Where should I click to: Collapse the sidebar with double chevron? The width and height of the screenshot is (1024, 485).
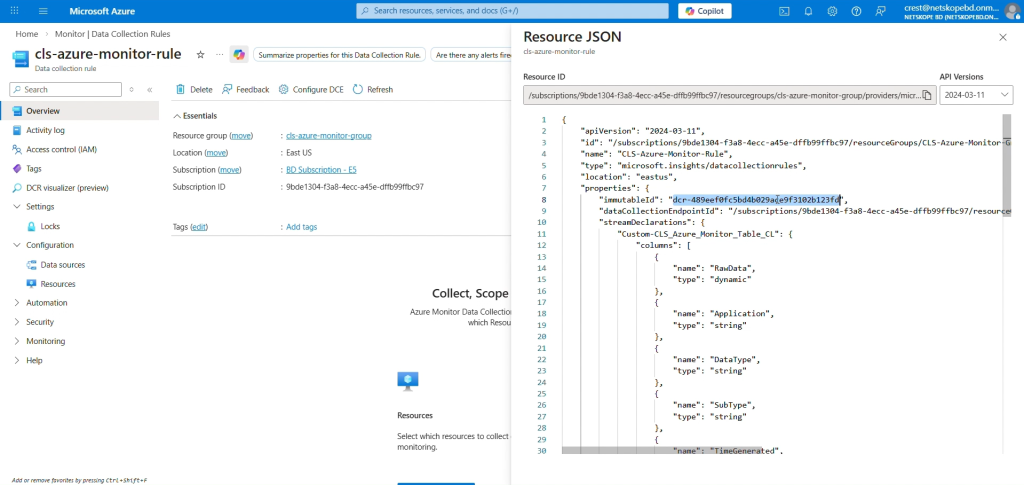tap(150, 89)
